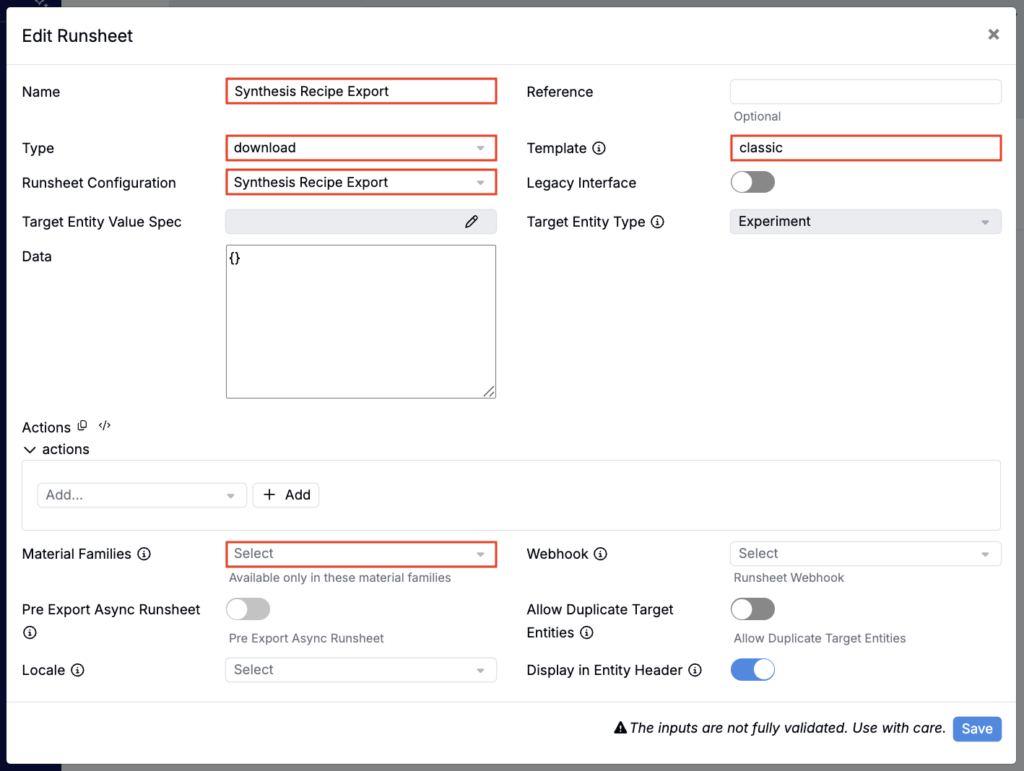
Task: Open the Locale select dropdown
Action: pos(361,670)
